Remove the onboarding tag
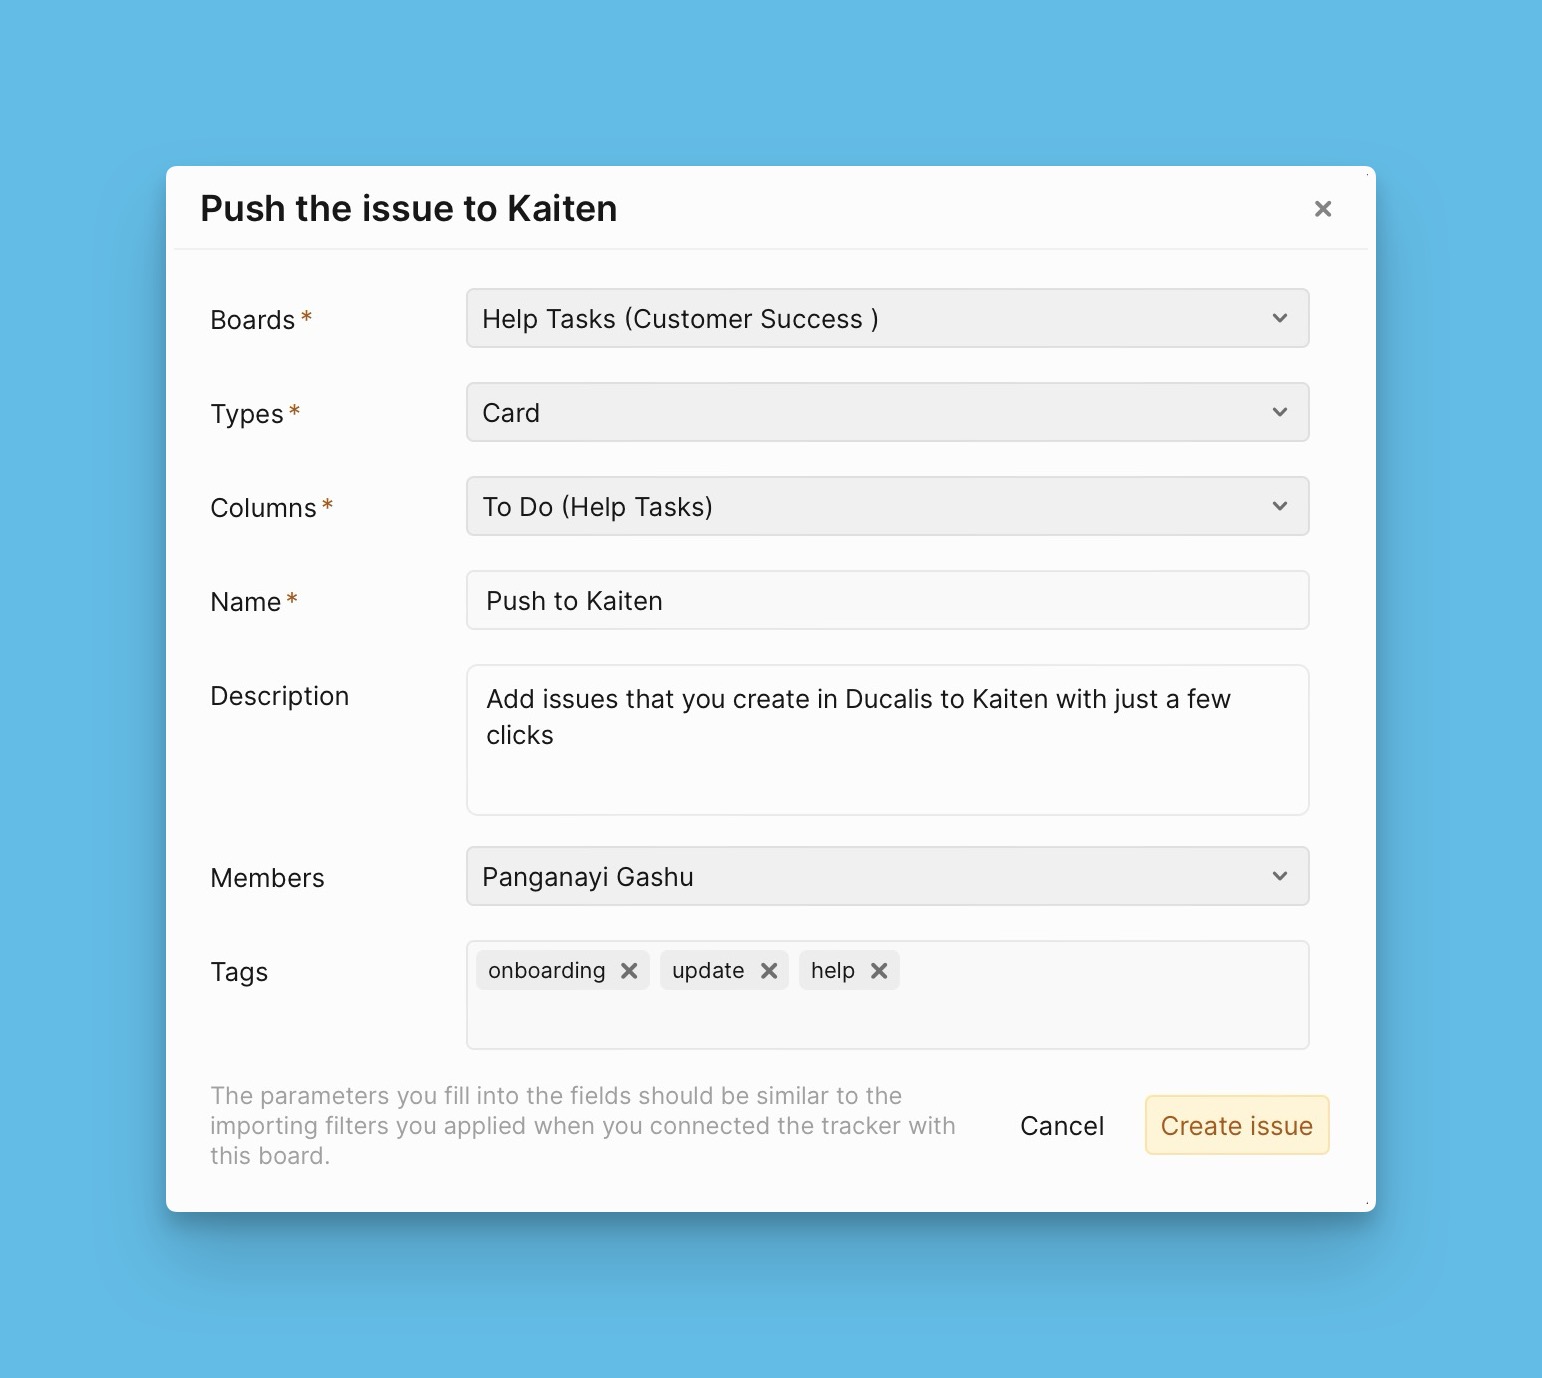This screenshot has width=1542, height=1378. tap(629, 971)
